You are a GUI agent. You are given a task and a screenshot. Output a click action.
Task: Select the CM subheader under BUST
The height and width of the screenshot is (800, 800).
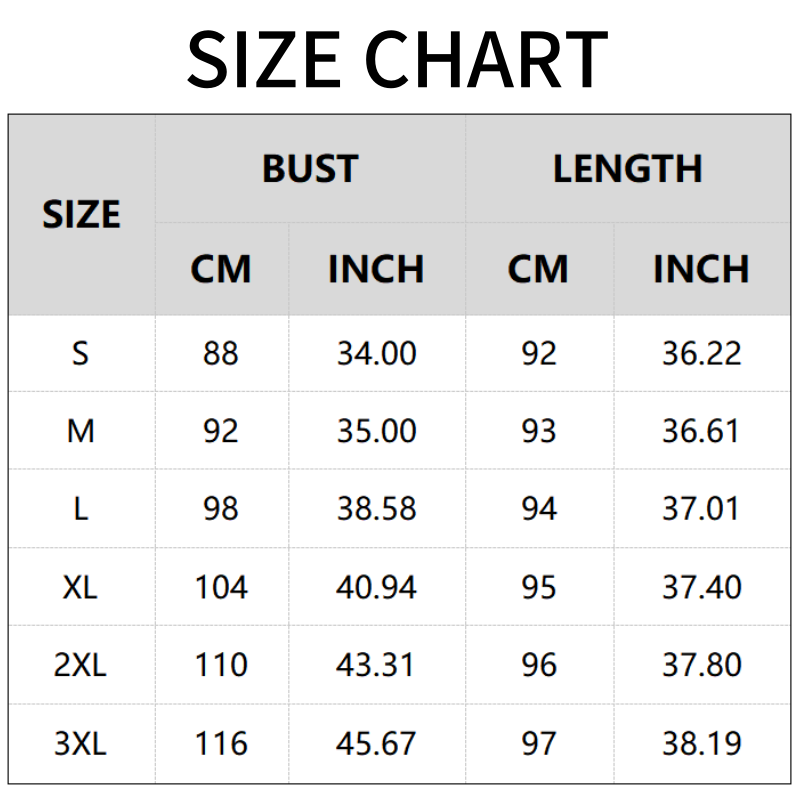point(221,269)
